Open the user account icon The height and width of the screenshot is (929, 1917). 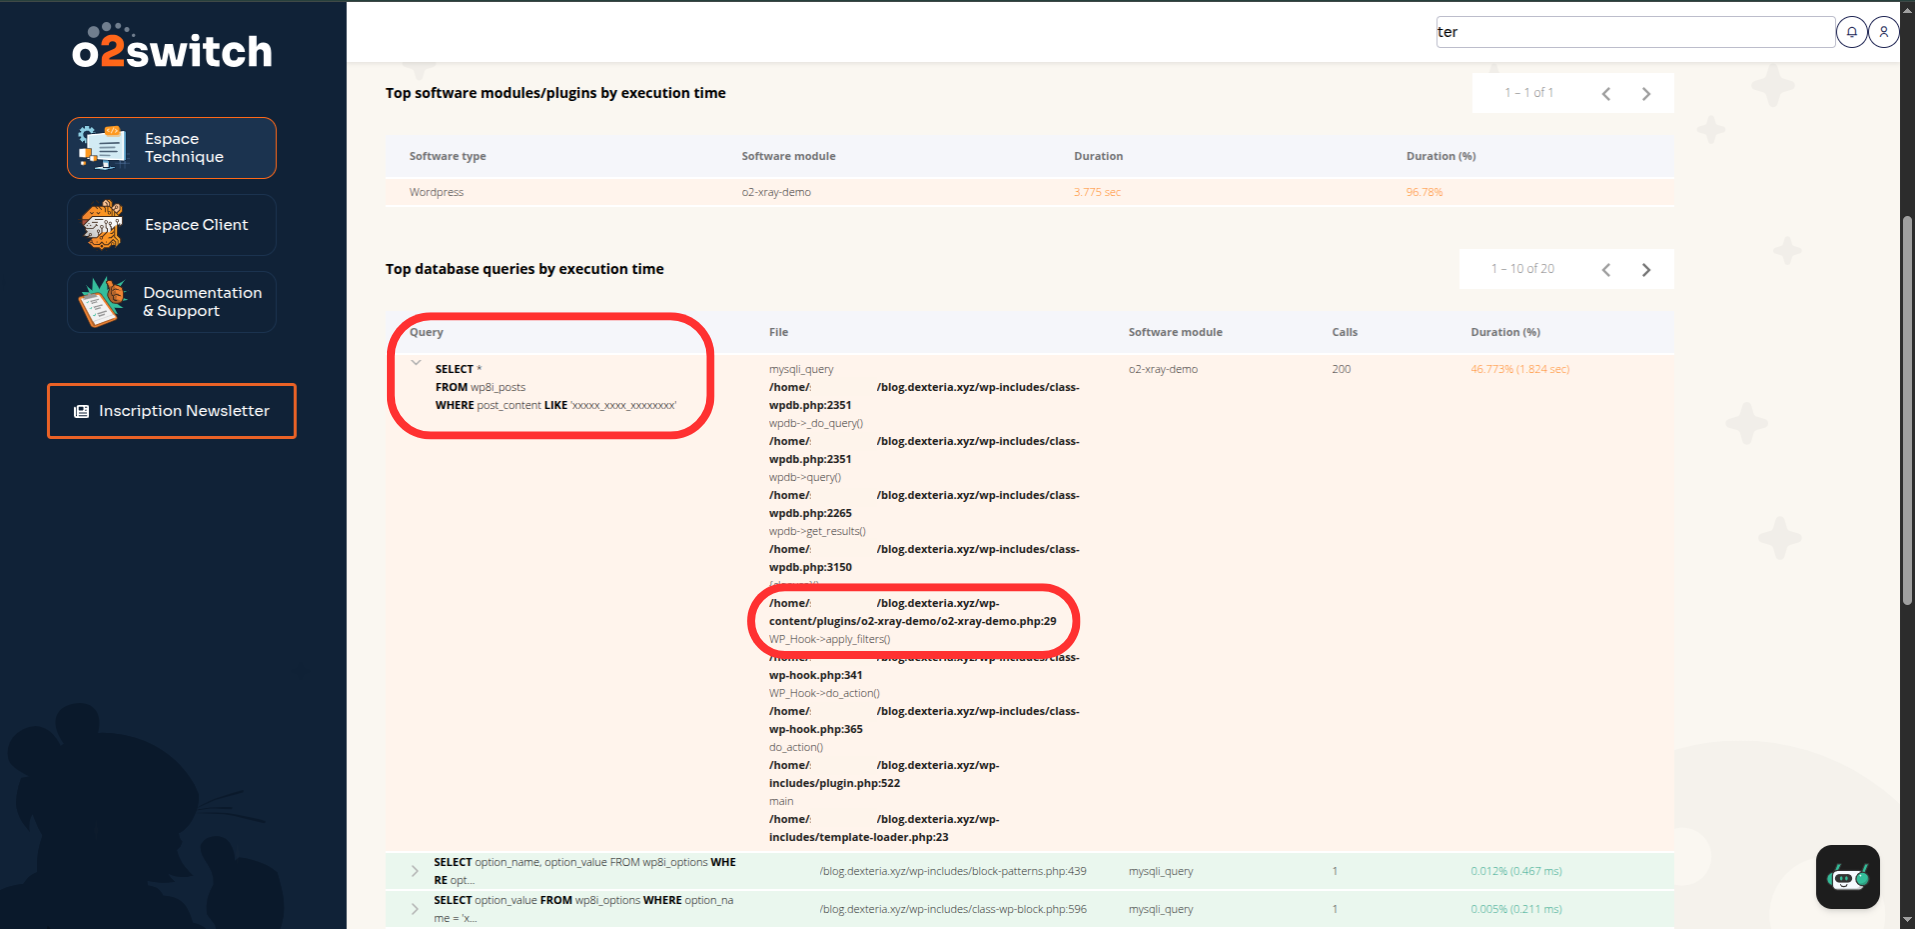click(1884, 32)
